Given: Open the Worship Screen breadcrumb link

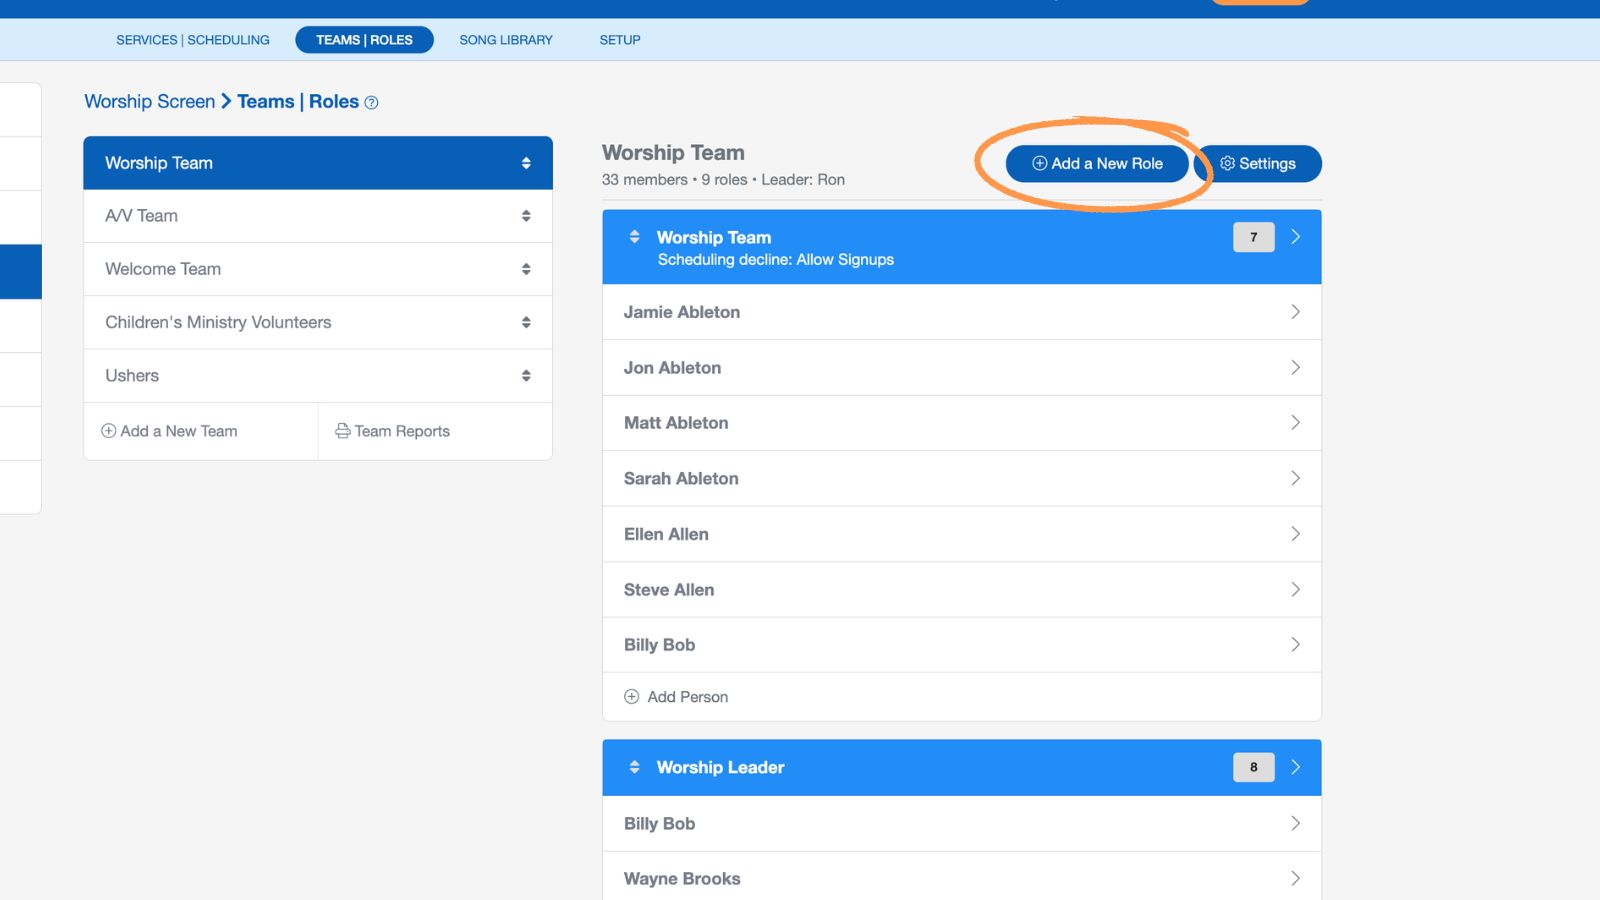Looking at the screenshot, I should [x=149, y=101].
